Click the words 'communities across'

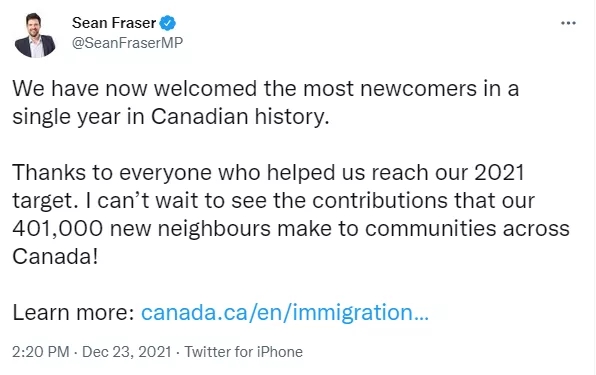[467, 229]
